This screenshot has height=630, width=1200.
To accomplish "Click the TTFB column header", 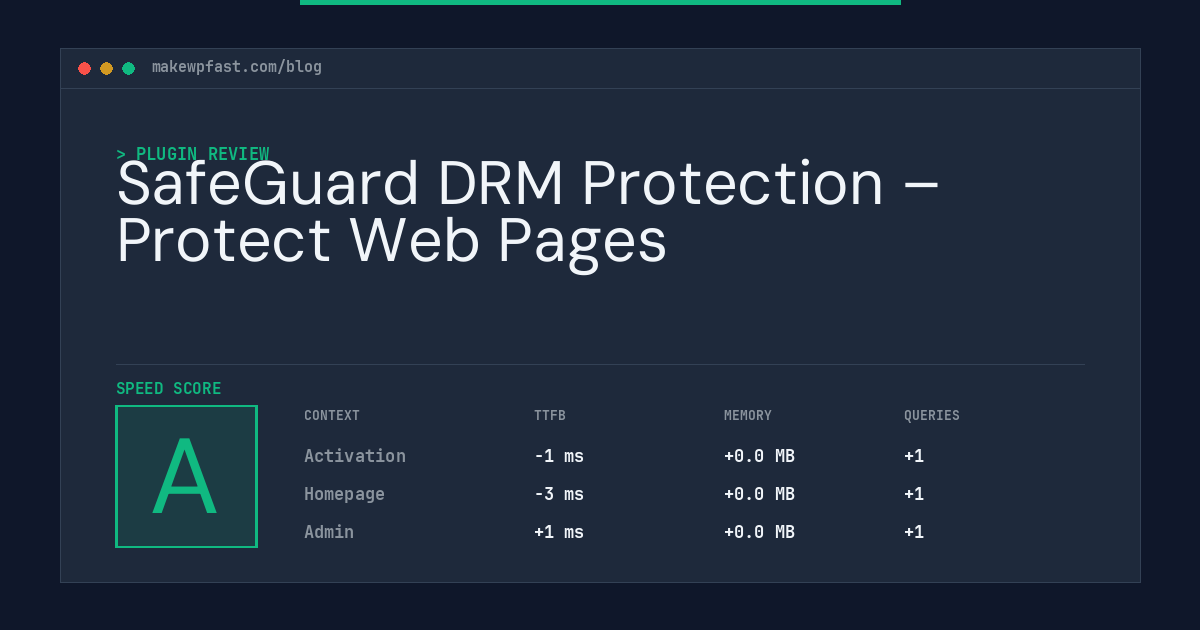I will [550, 416].
